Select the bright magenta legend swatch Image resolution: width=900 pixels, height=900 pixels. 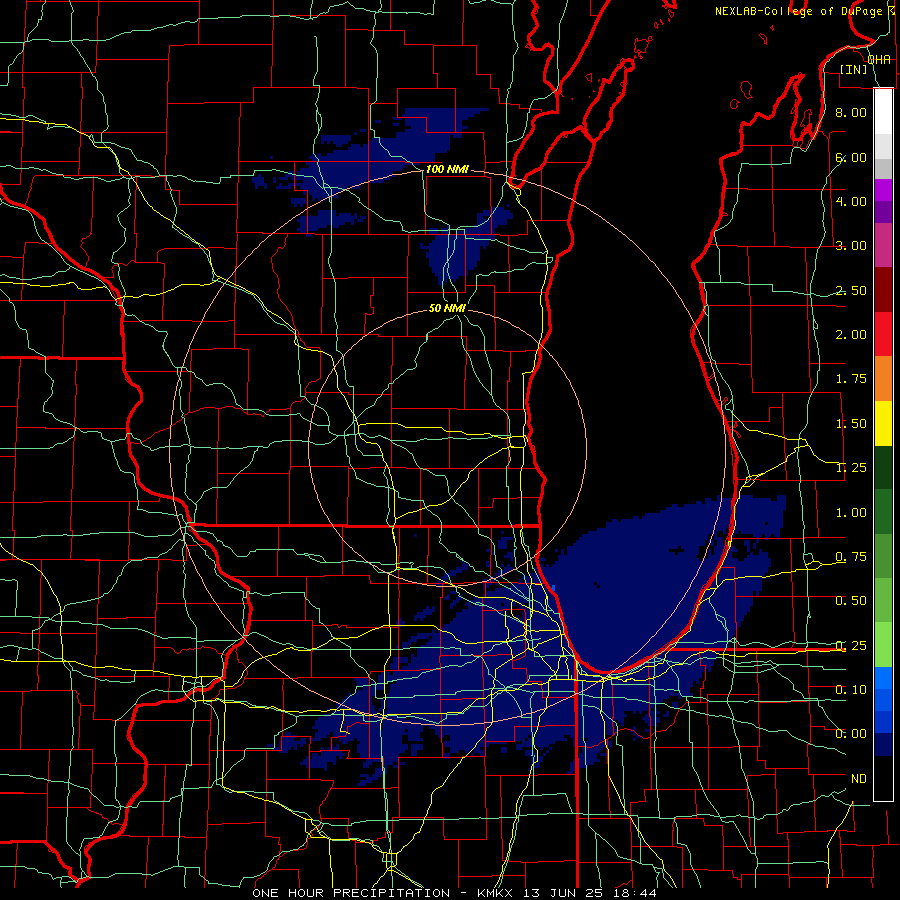pos(883,190)
